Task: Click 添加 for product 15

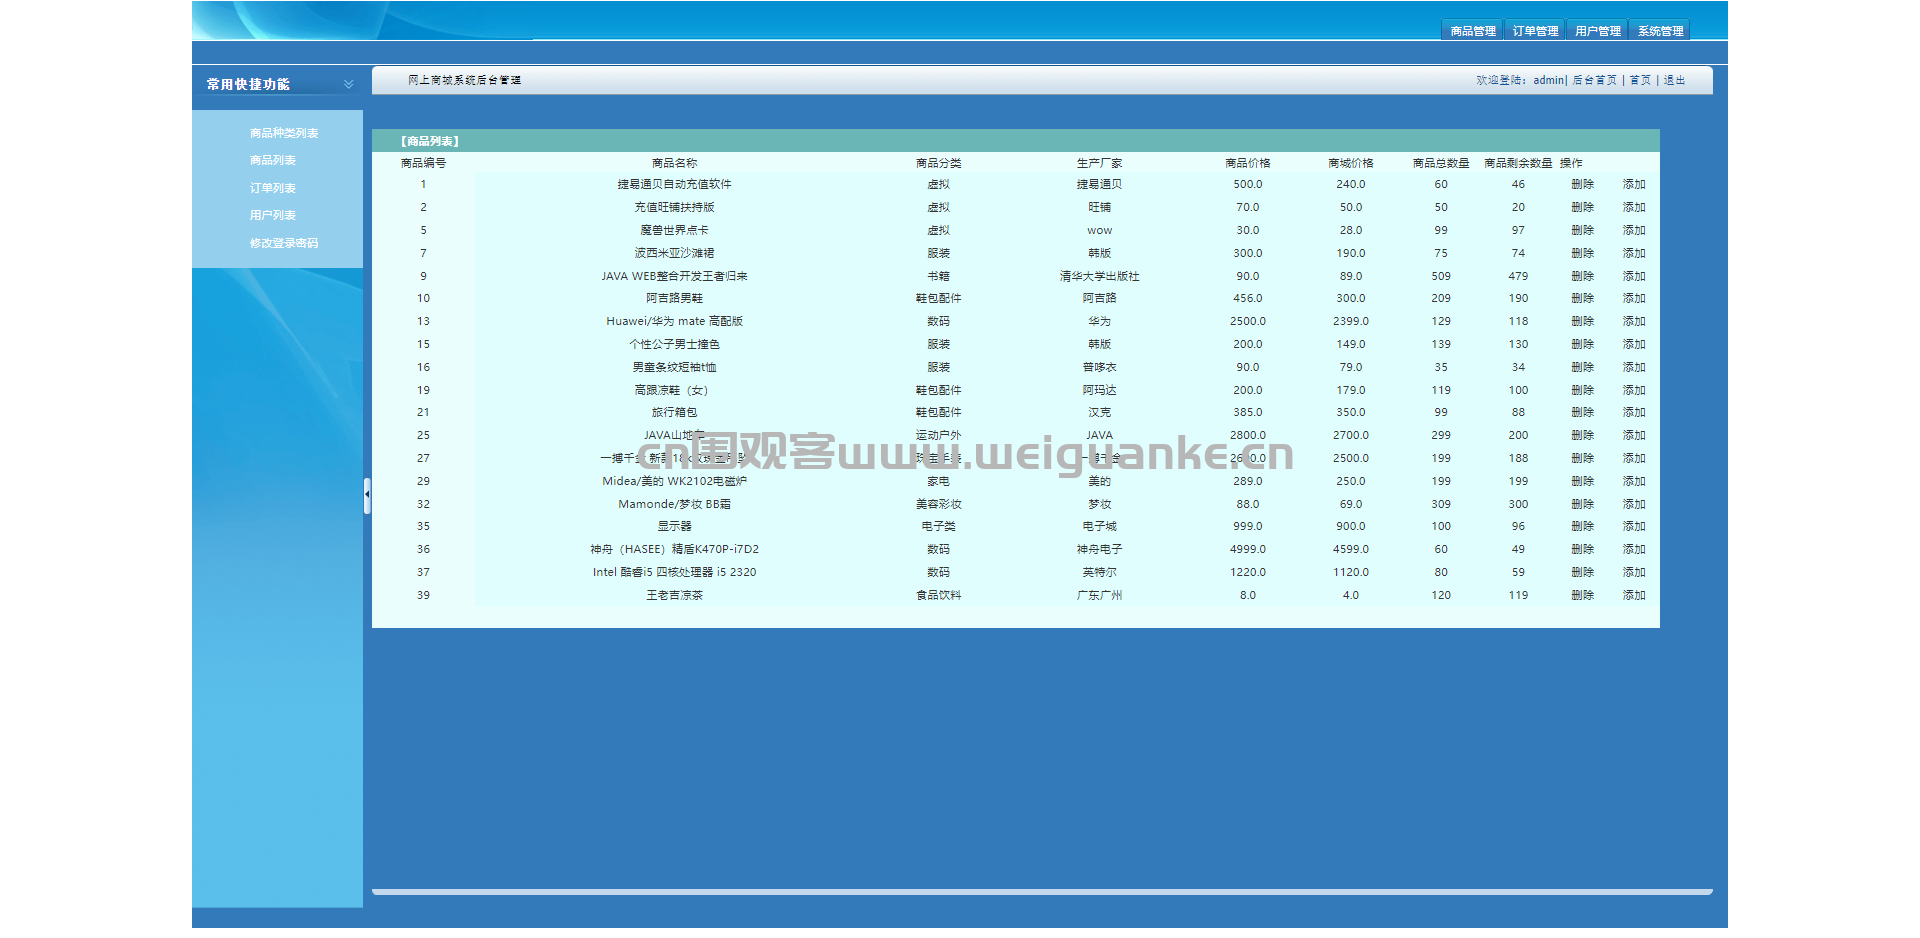Action: click(x=1634, y=344)
